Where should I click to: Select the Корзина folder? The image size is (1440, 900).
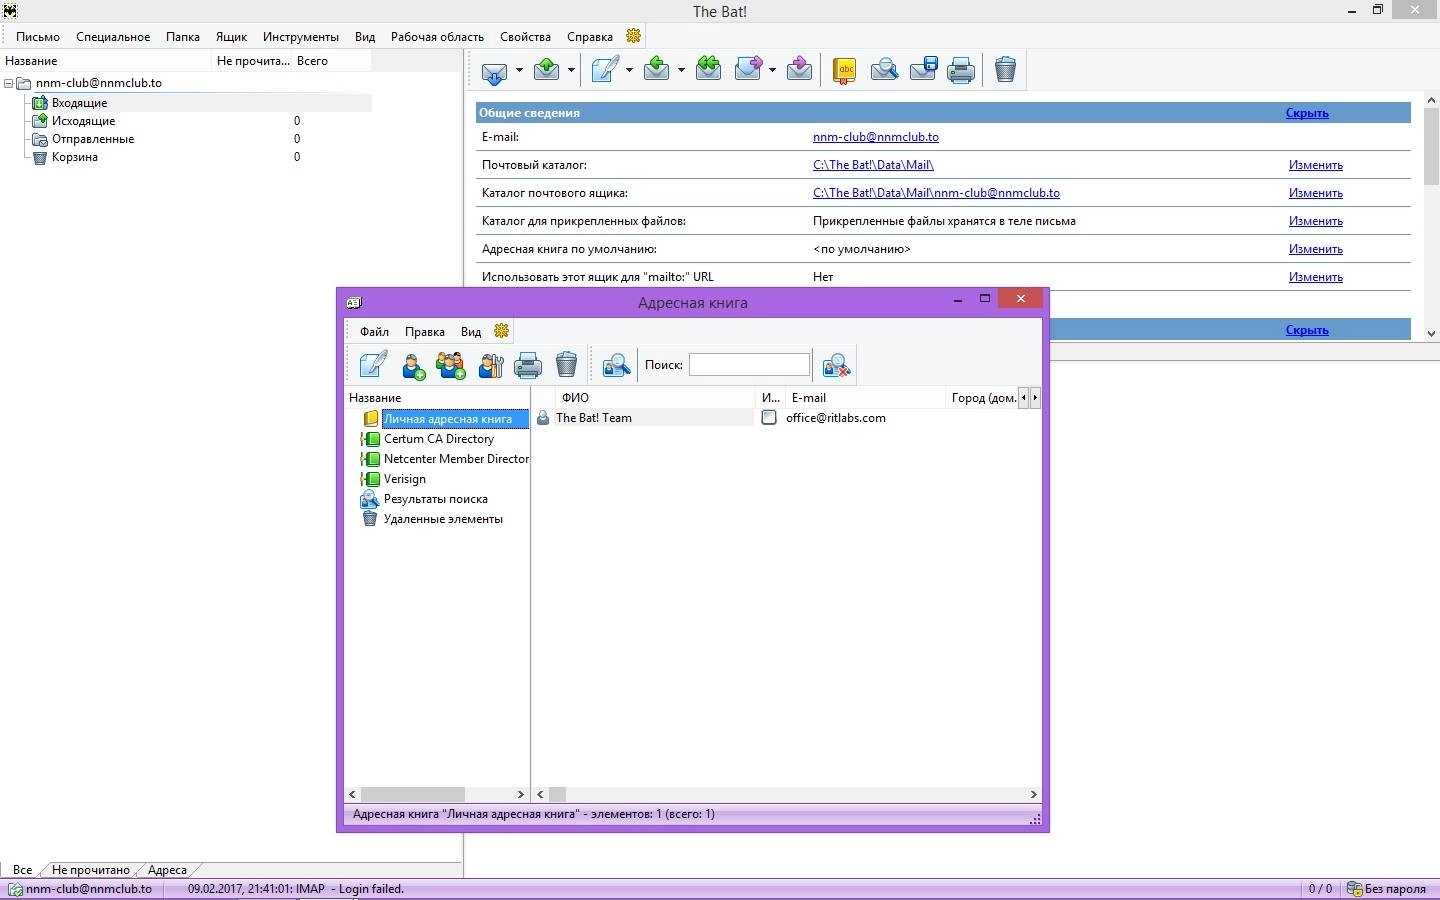(x=75, y=157)
